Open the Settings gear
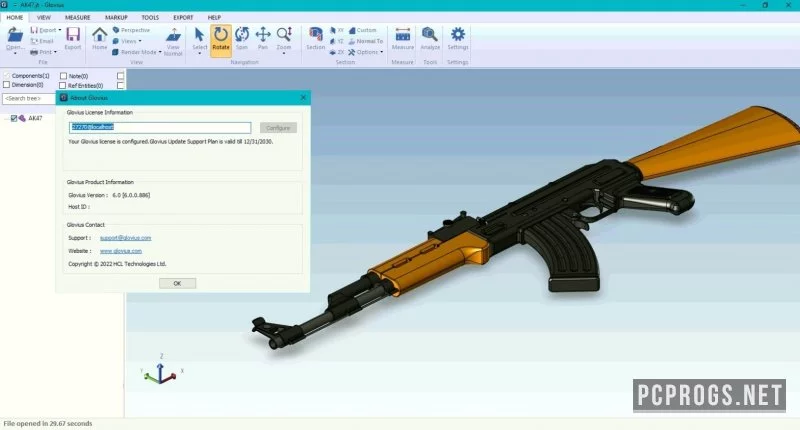Screen dimensions: 800x430 458,35
